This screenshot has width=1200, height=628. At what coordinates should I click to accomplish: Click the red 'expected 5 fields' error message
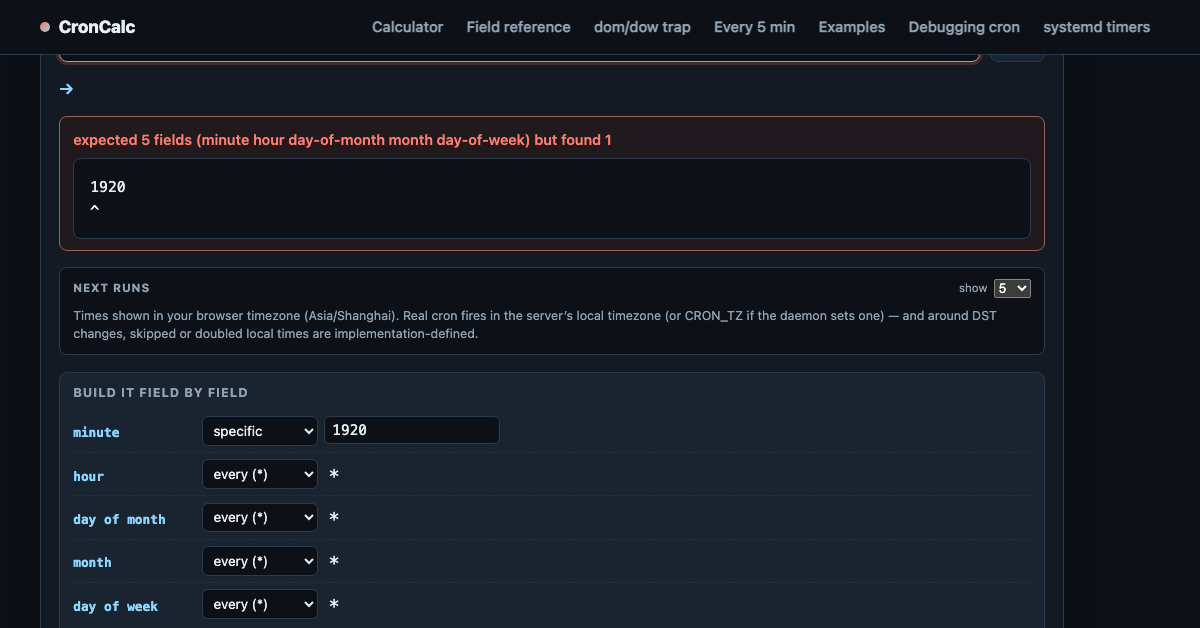(342, 140)
